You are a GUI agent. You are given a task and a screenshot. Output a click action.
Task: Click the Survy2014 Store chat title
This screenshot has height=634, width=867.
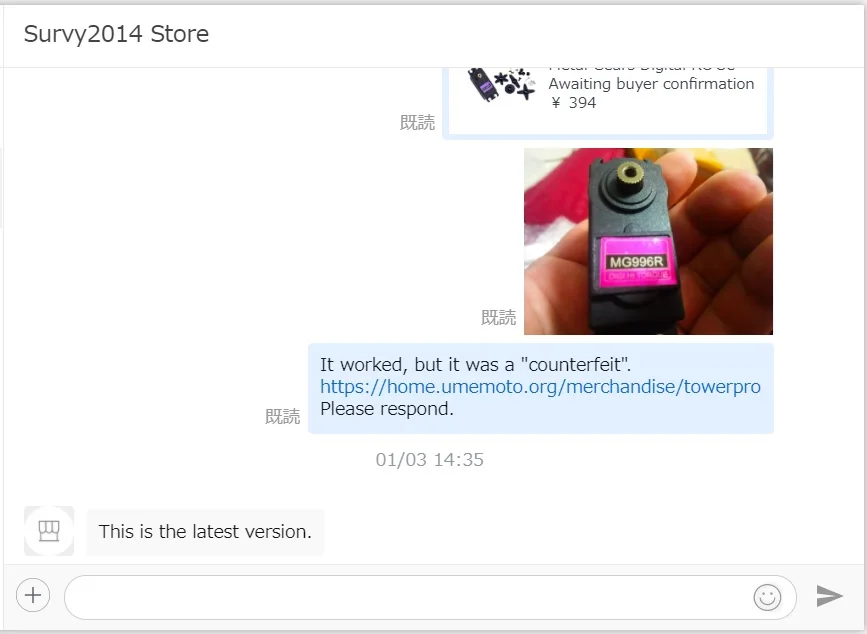pyautogui.click(x=116, y=34)
